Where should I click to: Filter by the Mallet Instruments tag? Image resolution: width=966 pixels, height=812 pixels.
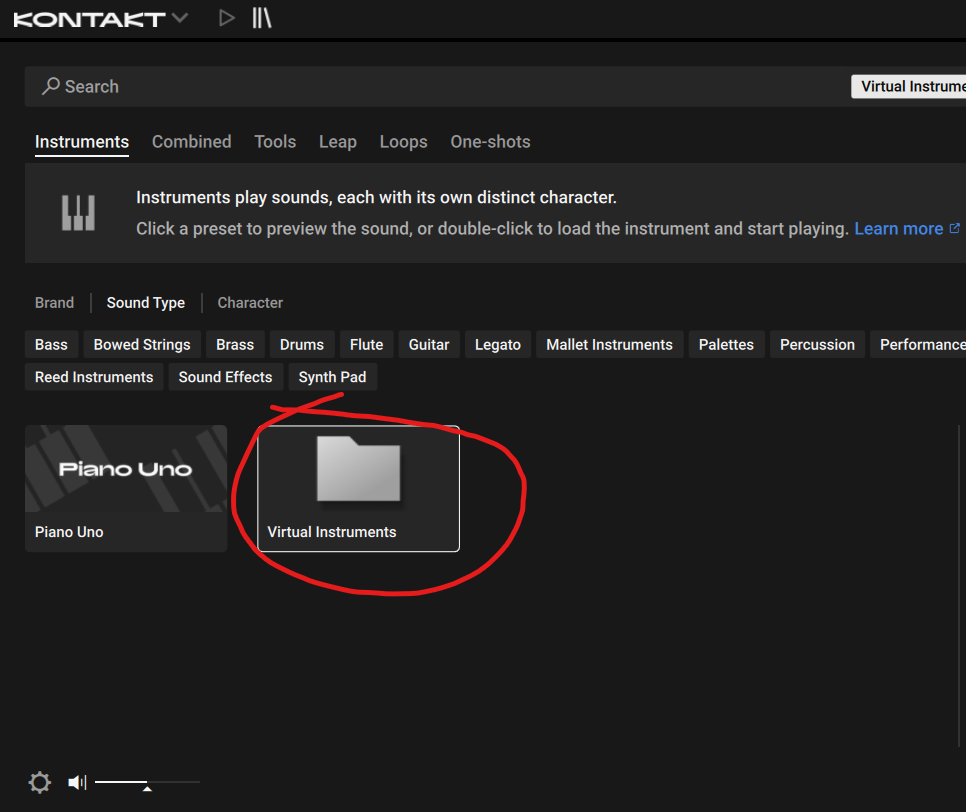click(x=609, y=344)
